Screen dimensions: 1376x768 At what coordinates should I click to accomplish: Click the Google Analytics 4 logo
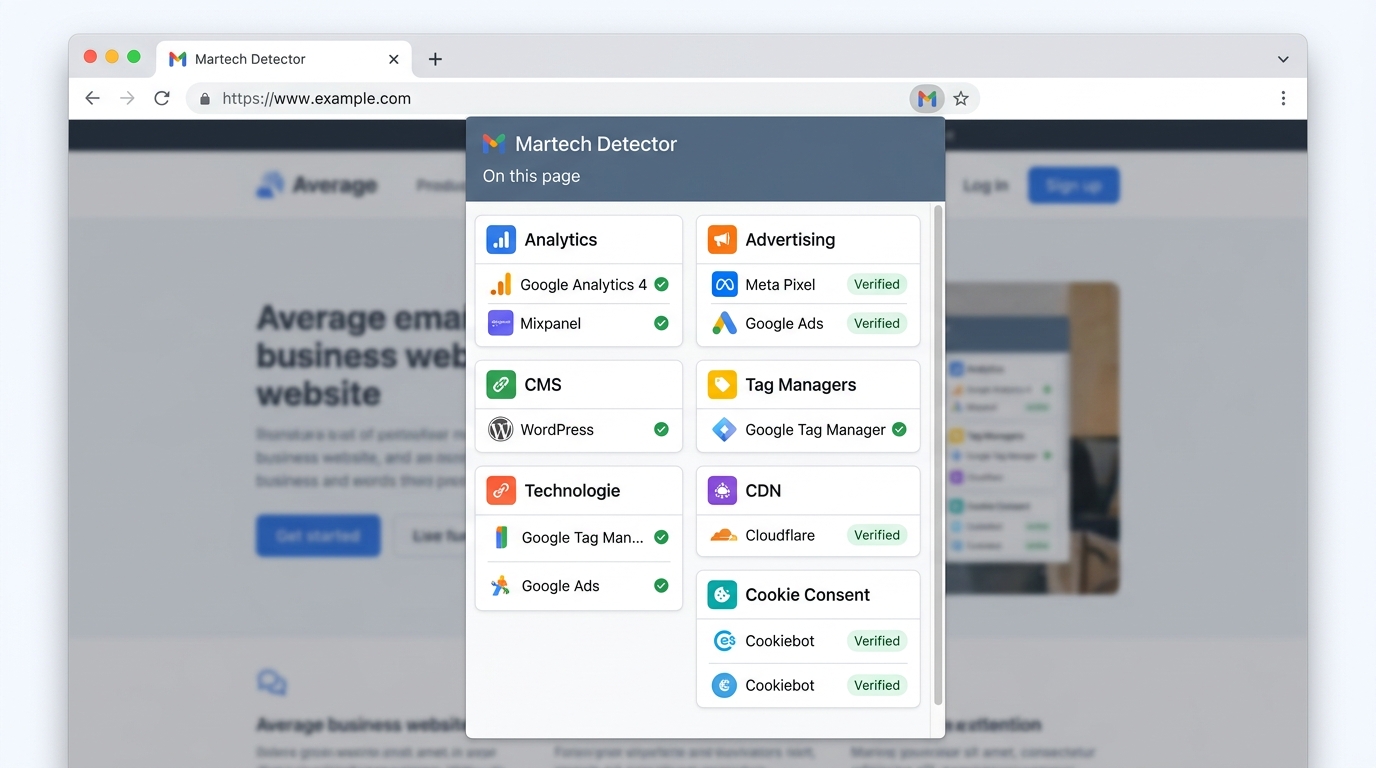tap(500, 285)
